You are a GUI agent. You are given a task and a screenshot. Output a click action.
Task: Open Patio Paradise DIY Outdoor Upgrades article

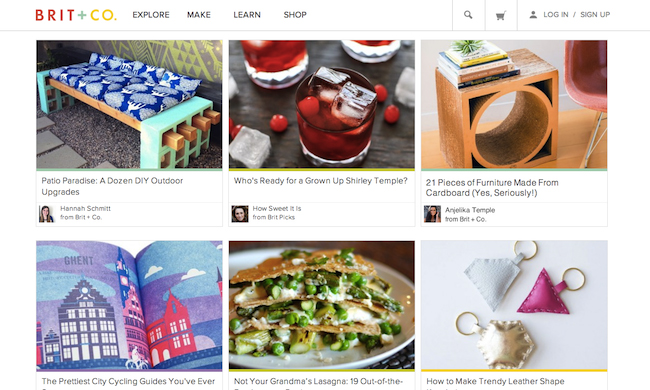pos(112,186)
